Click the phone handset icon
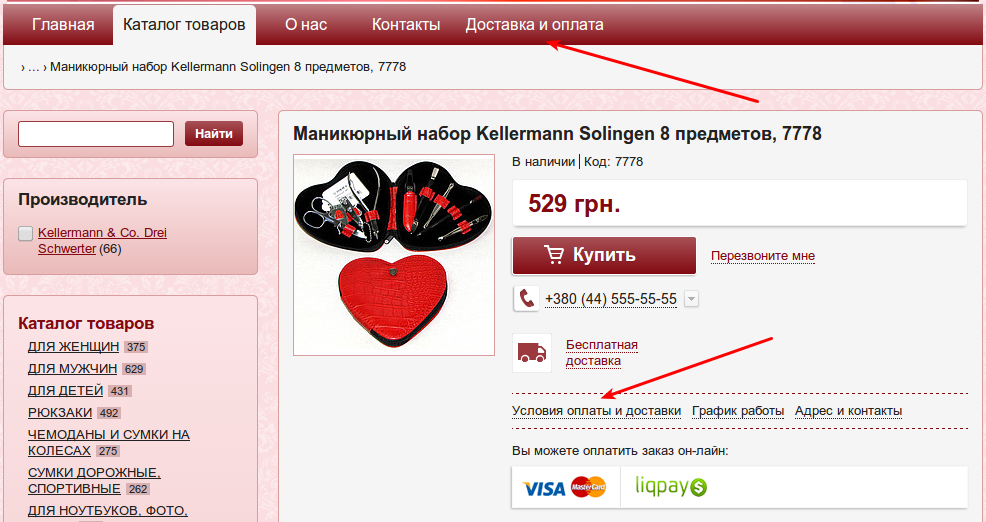 pos(526,299)
